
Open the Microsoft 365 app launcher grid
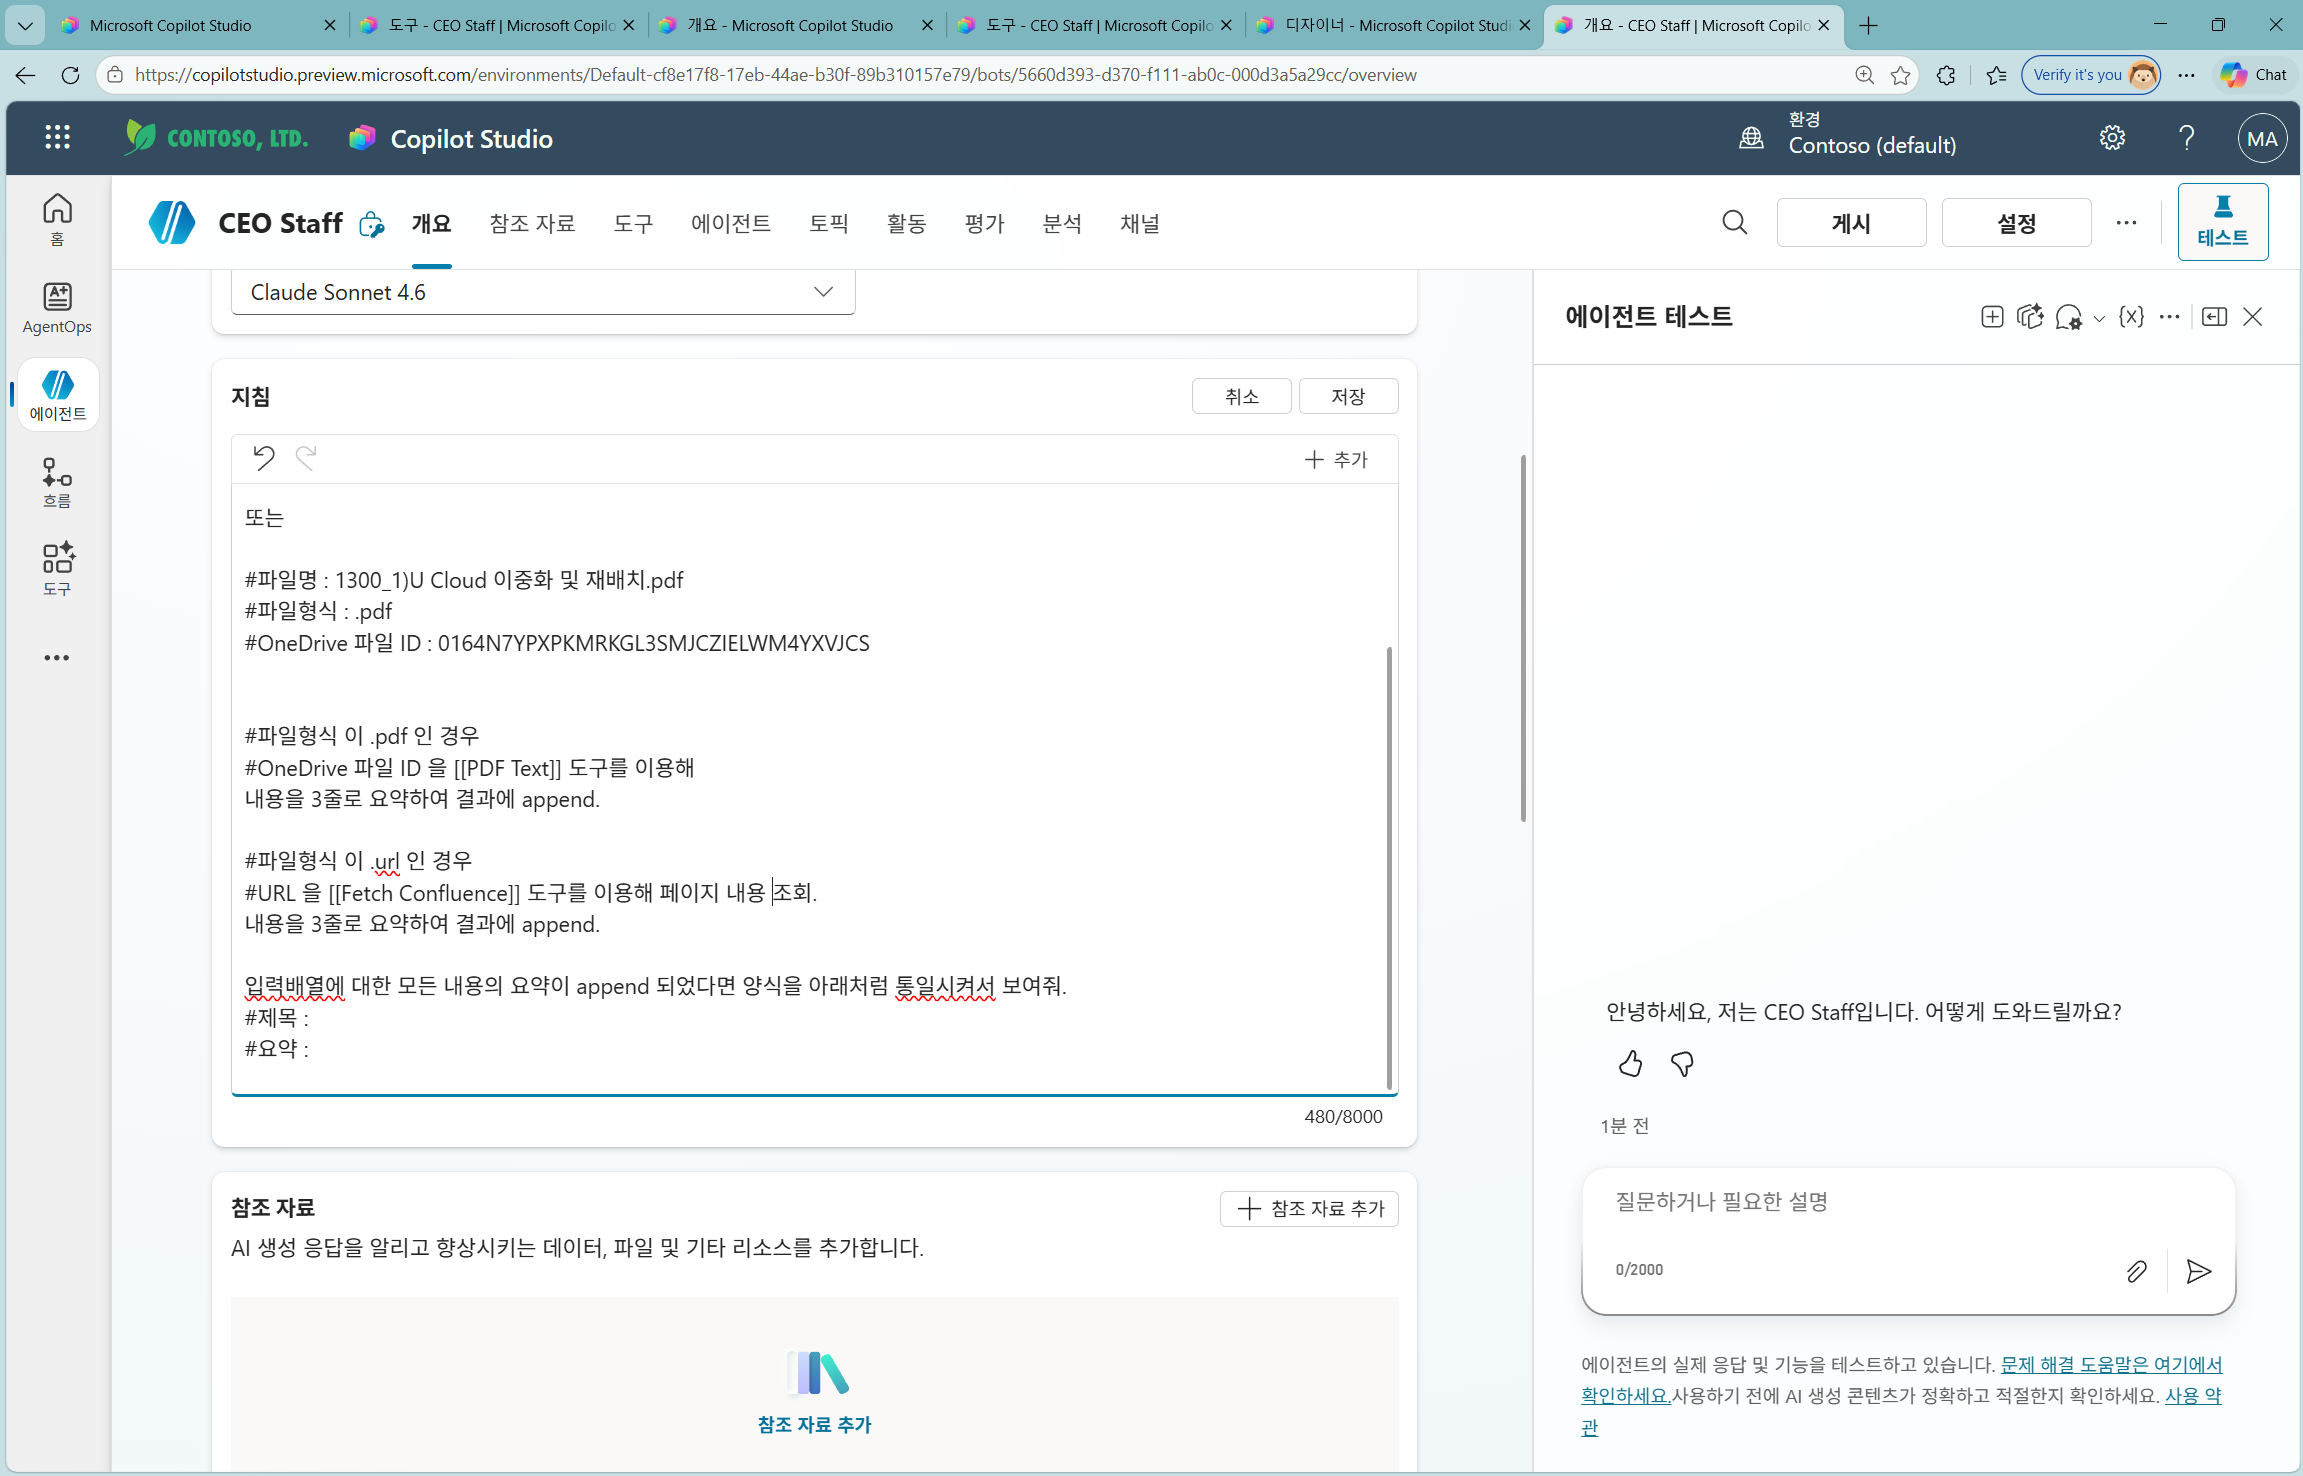(57, 138)
